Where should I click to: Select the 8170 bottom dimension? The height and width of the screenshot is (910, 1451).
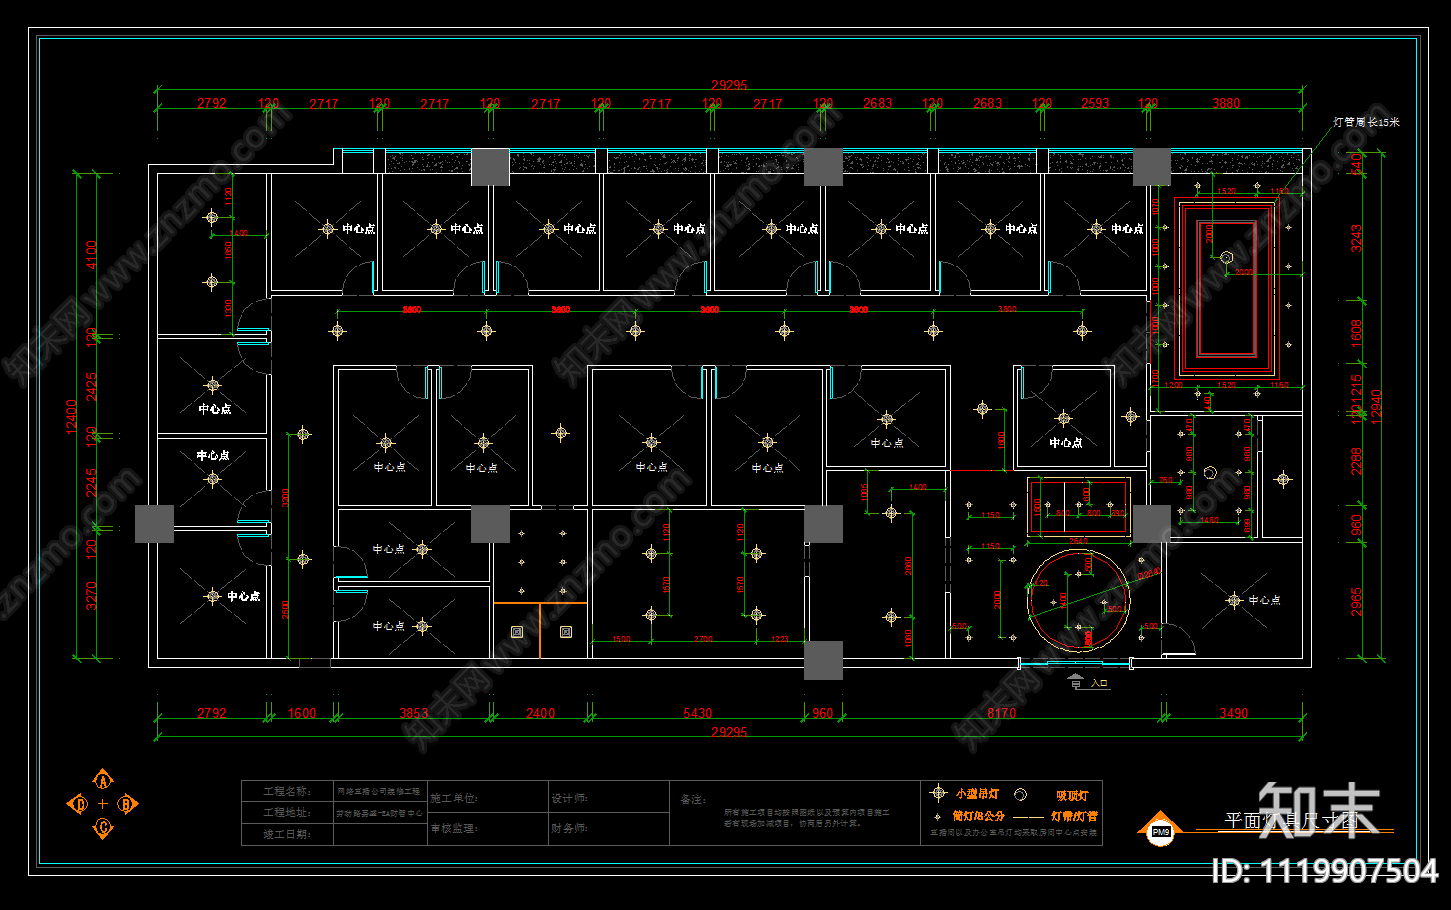click(1001, 713)
